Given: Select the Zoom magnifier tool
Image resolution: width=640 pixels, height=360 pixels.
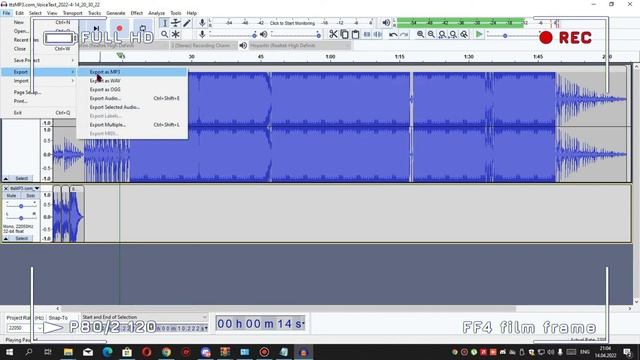Looking at the screenshot, I should [x=164, y=34].
